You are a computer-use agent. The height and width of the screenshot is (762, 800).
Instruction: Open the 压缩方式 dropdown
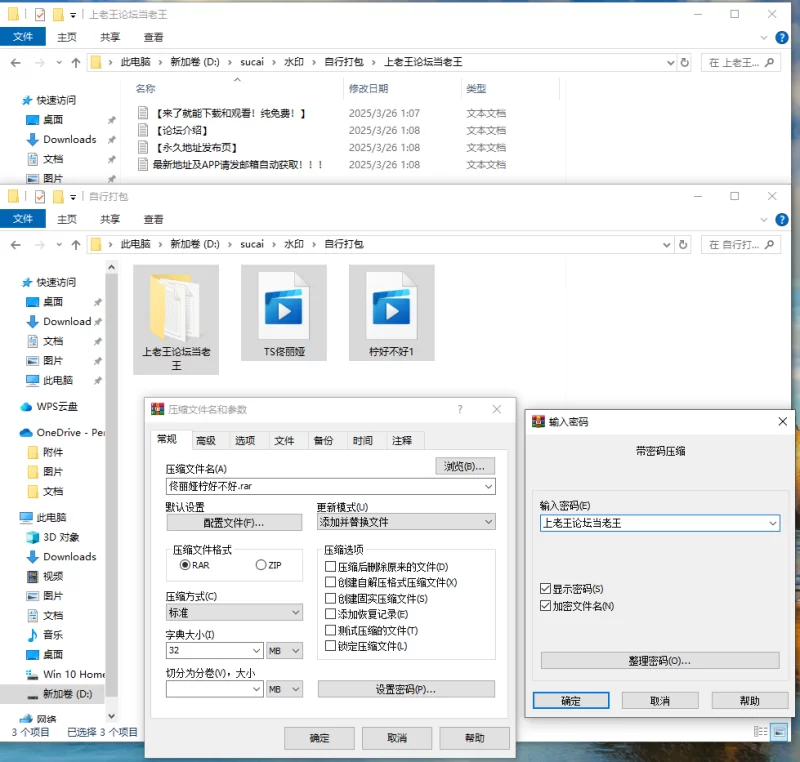pos(295,612)
